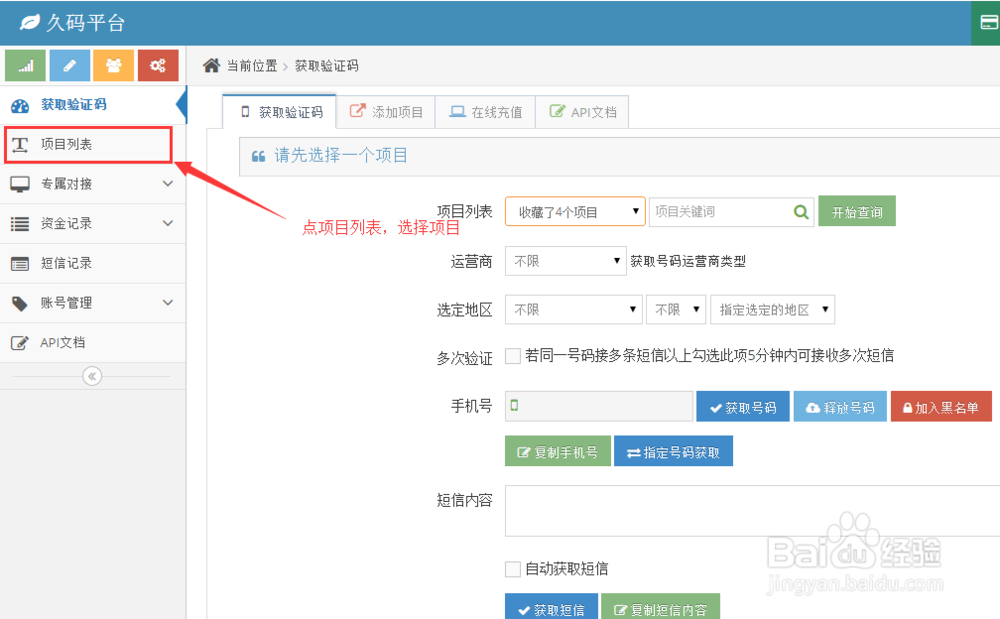This screenshot has height=619, width=1000.
Task: Switch to the 添加项目 tab
Action: coord(387,112)
